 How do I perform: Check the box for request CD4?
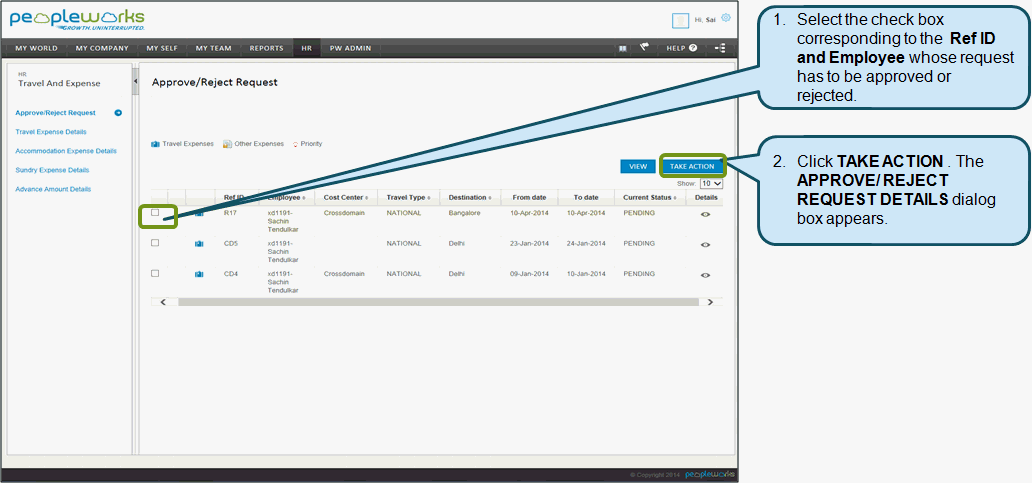(155, 273)
